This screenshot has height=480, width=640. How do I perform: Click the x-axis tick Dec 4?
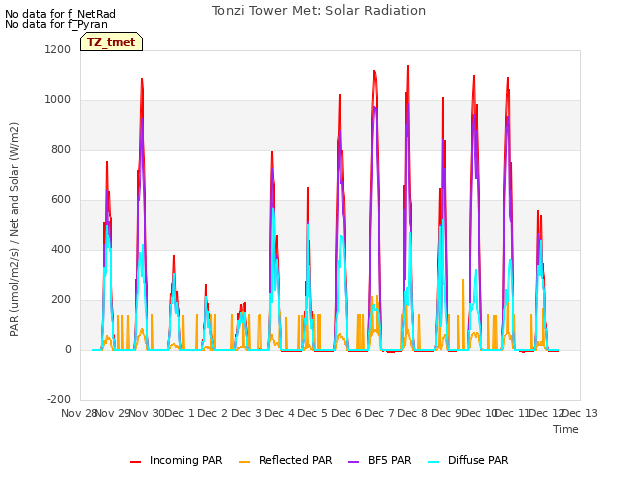point(279,413)
